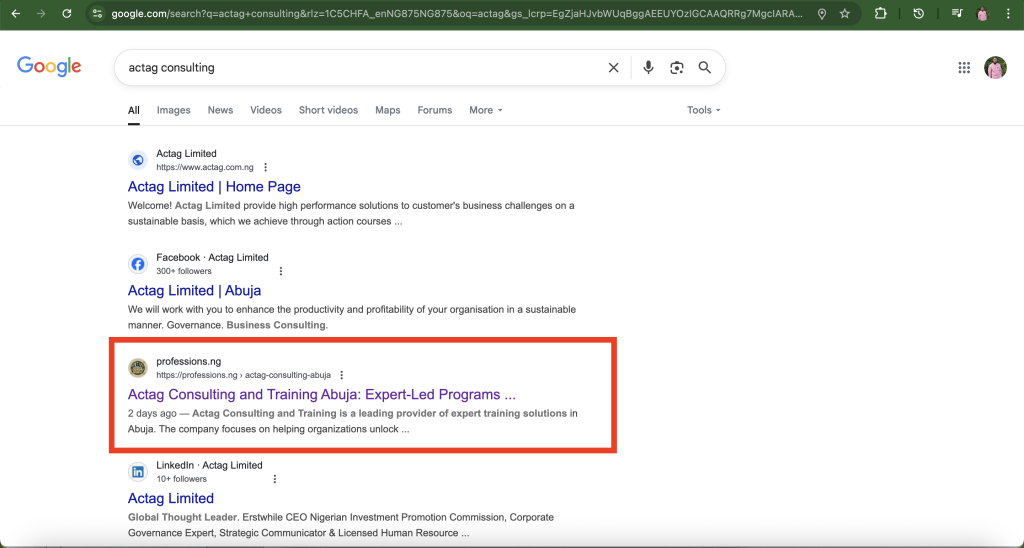
Task: Click the 'Facebook · Actag Limited' source name
Action: [x=212, y=257]
